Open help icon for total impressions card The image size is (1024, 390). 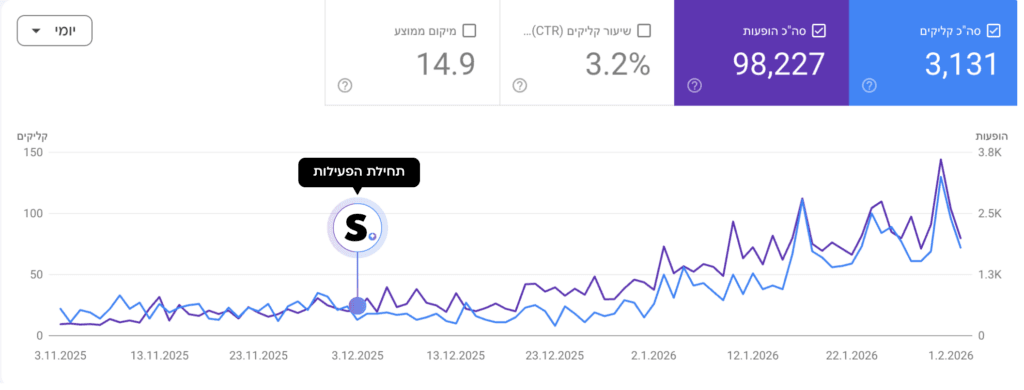(694, 86)
